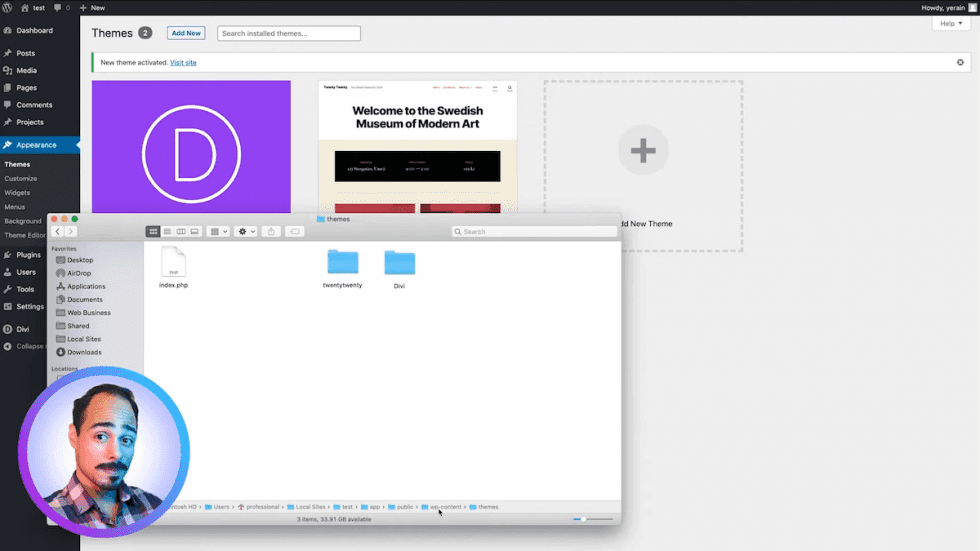Open Posts in the WordPress sidebar

tap(26, 53)
